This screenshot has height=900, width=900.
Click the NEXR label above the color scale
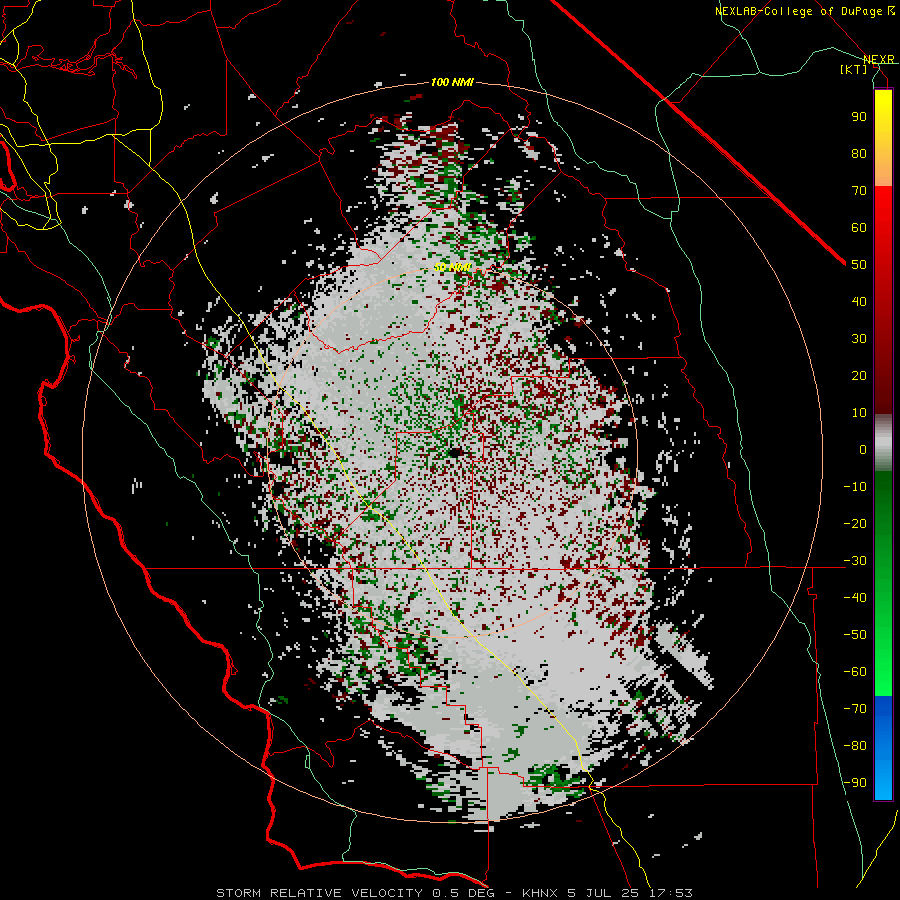tap(879, 59)
